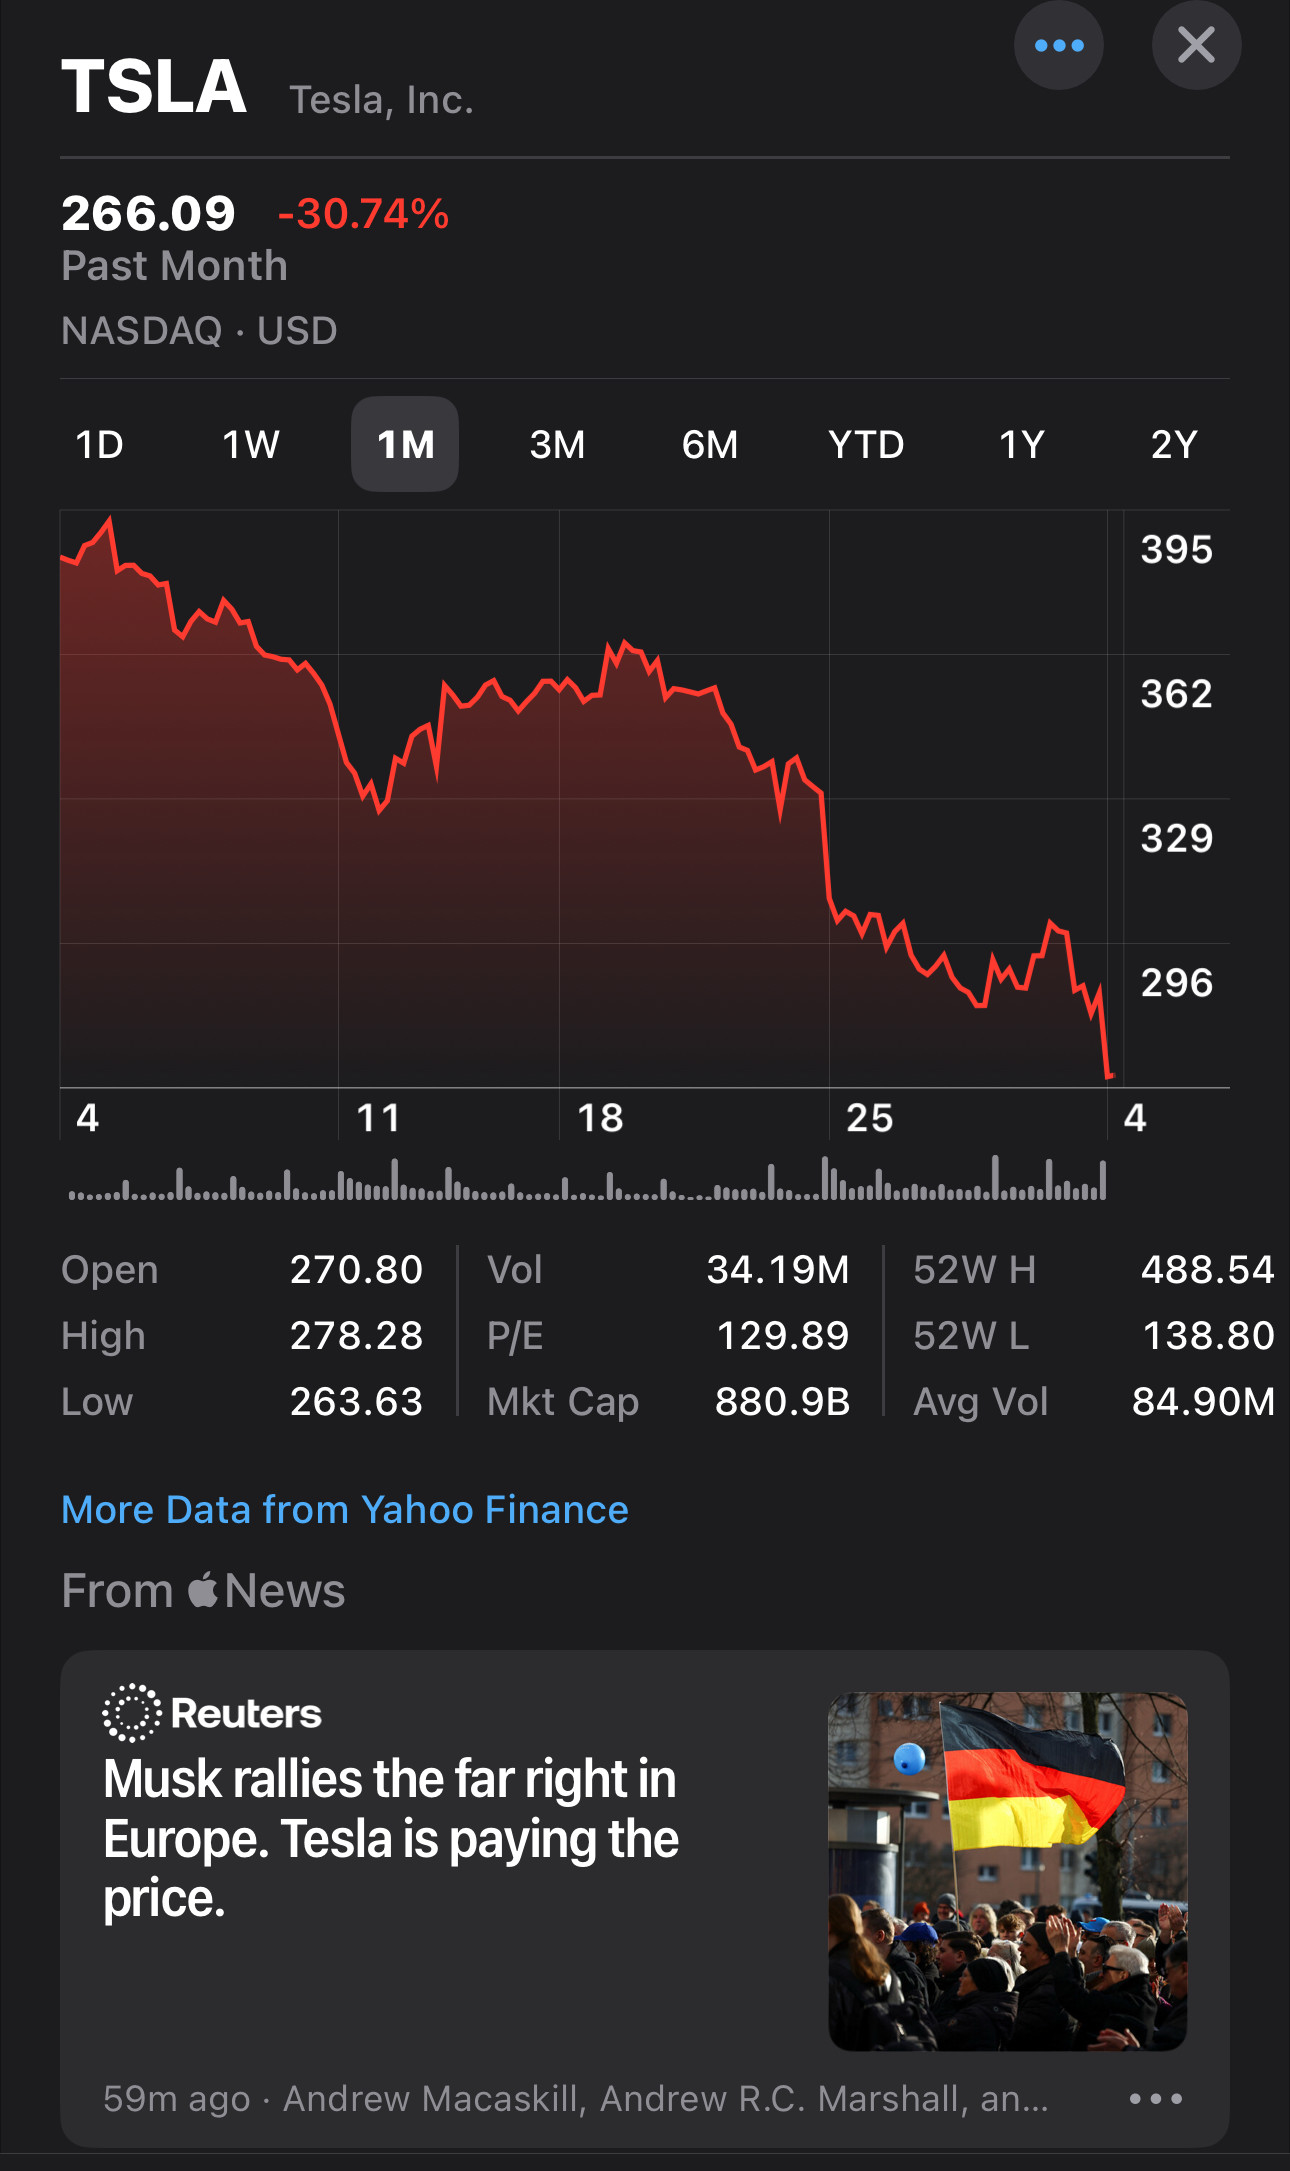Tap the German flag news thumbnail
The height and width of the screenshot is (2171, 1290).
coord(1007,1870)
